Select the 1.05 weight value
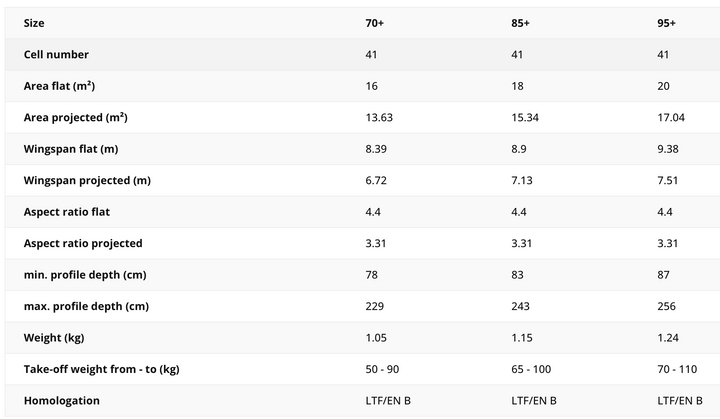 click(x=376, y=338)
